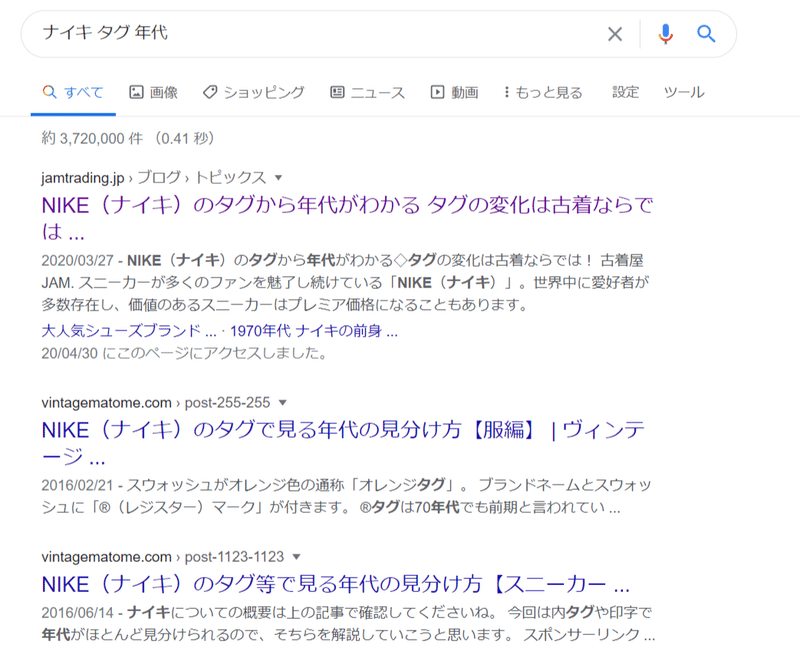Click the date 2016/06/14 in the snippet
The height and width of the screenshot is (664, 800).
pyautogui.click(x=77, y=612)
